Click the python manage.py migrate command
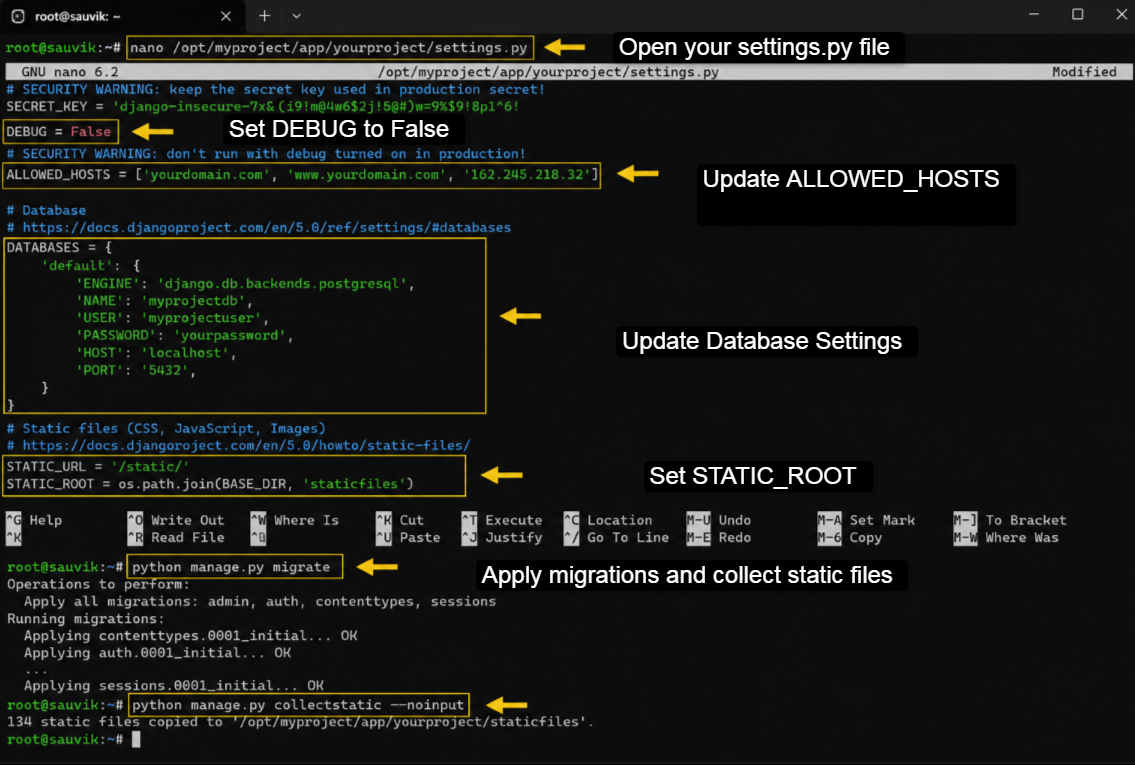The height and width of the screenshot is (765, 1135). point(231,567)
